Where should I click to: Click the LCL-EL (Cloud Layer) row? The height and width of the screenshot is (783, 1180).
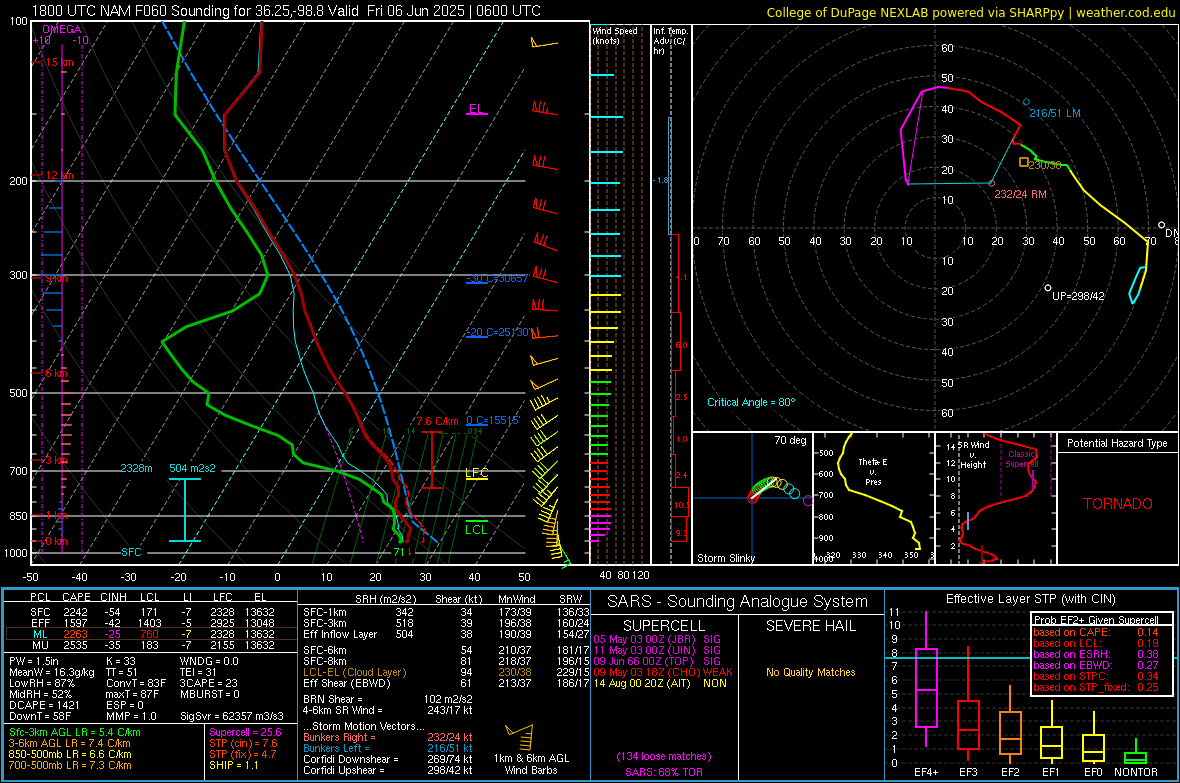coord(446,672)
